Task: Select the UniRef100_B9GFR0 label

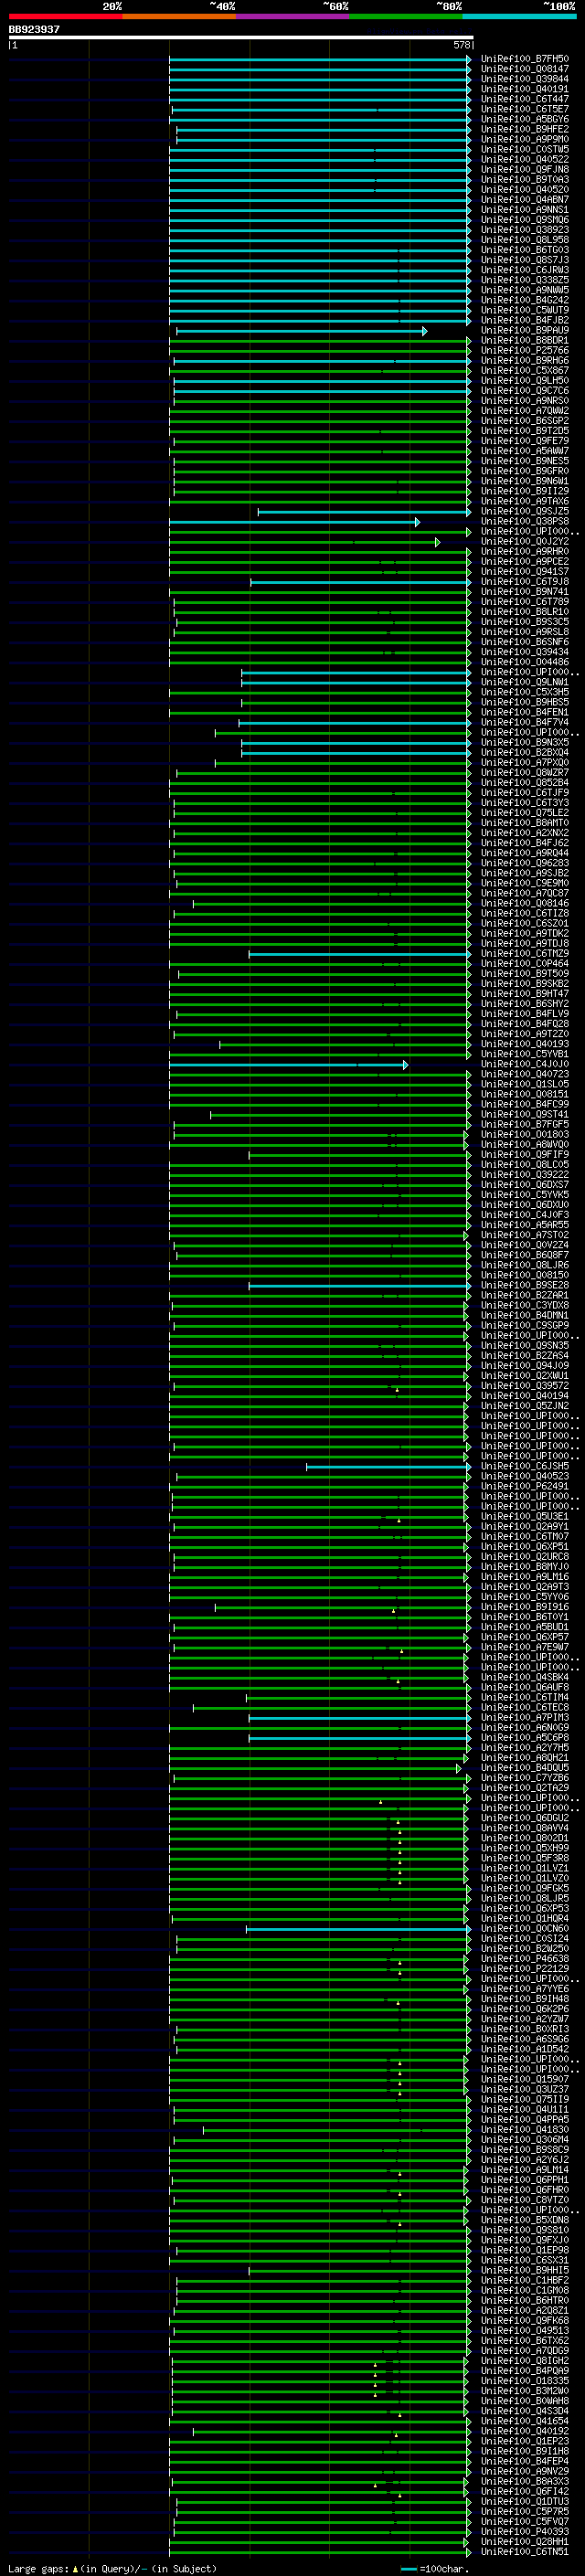Action: (525, 471)
